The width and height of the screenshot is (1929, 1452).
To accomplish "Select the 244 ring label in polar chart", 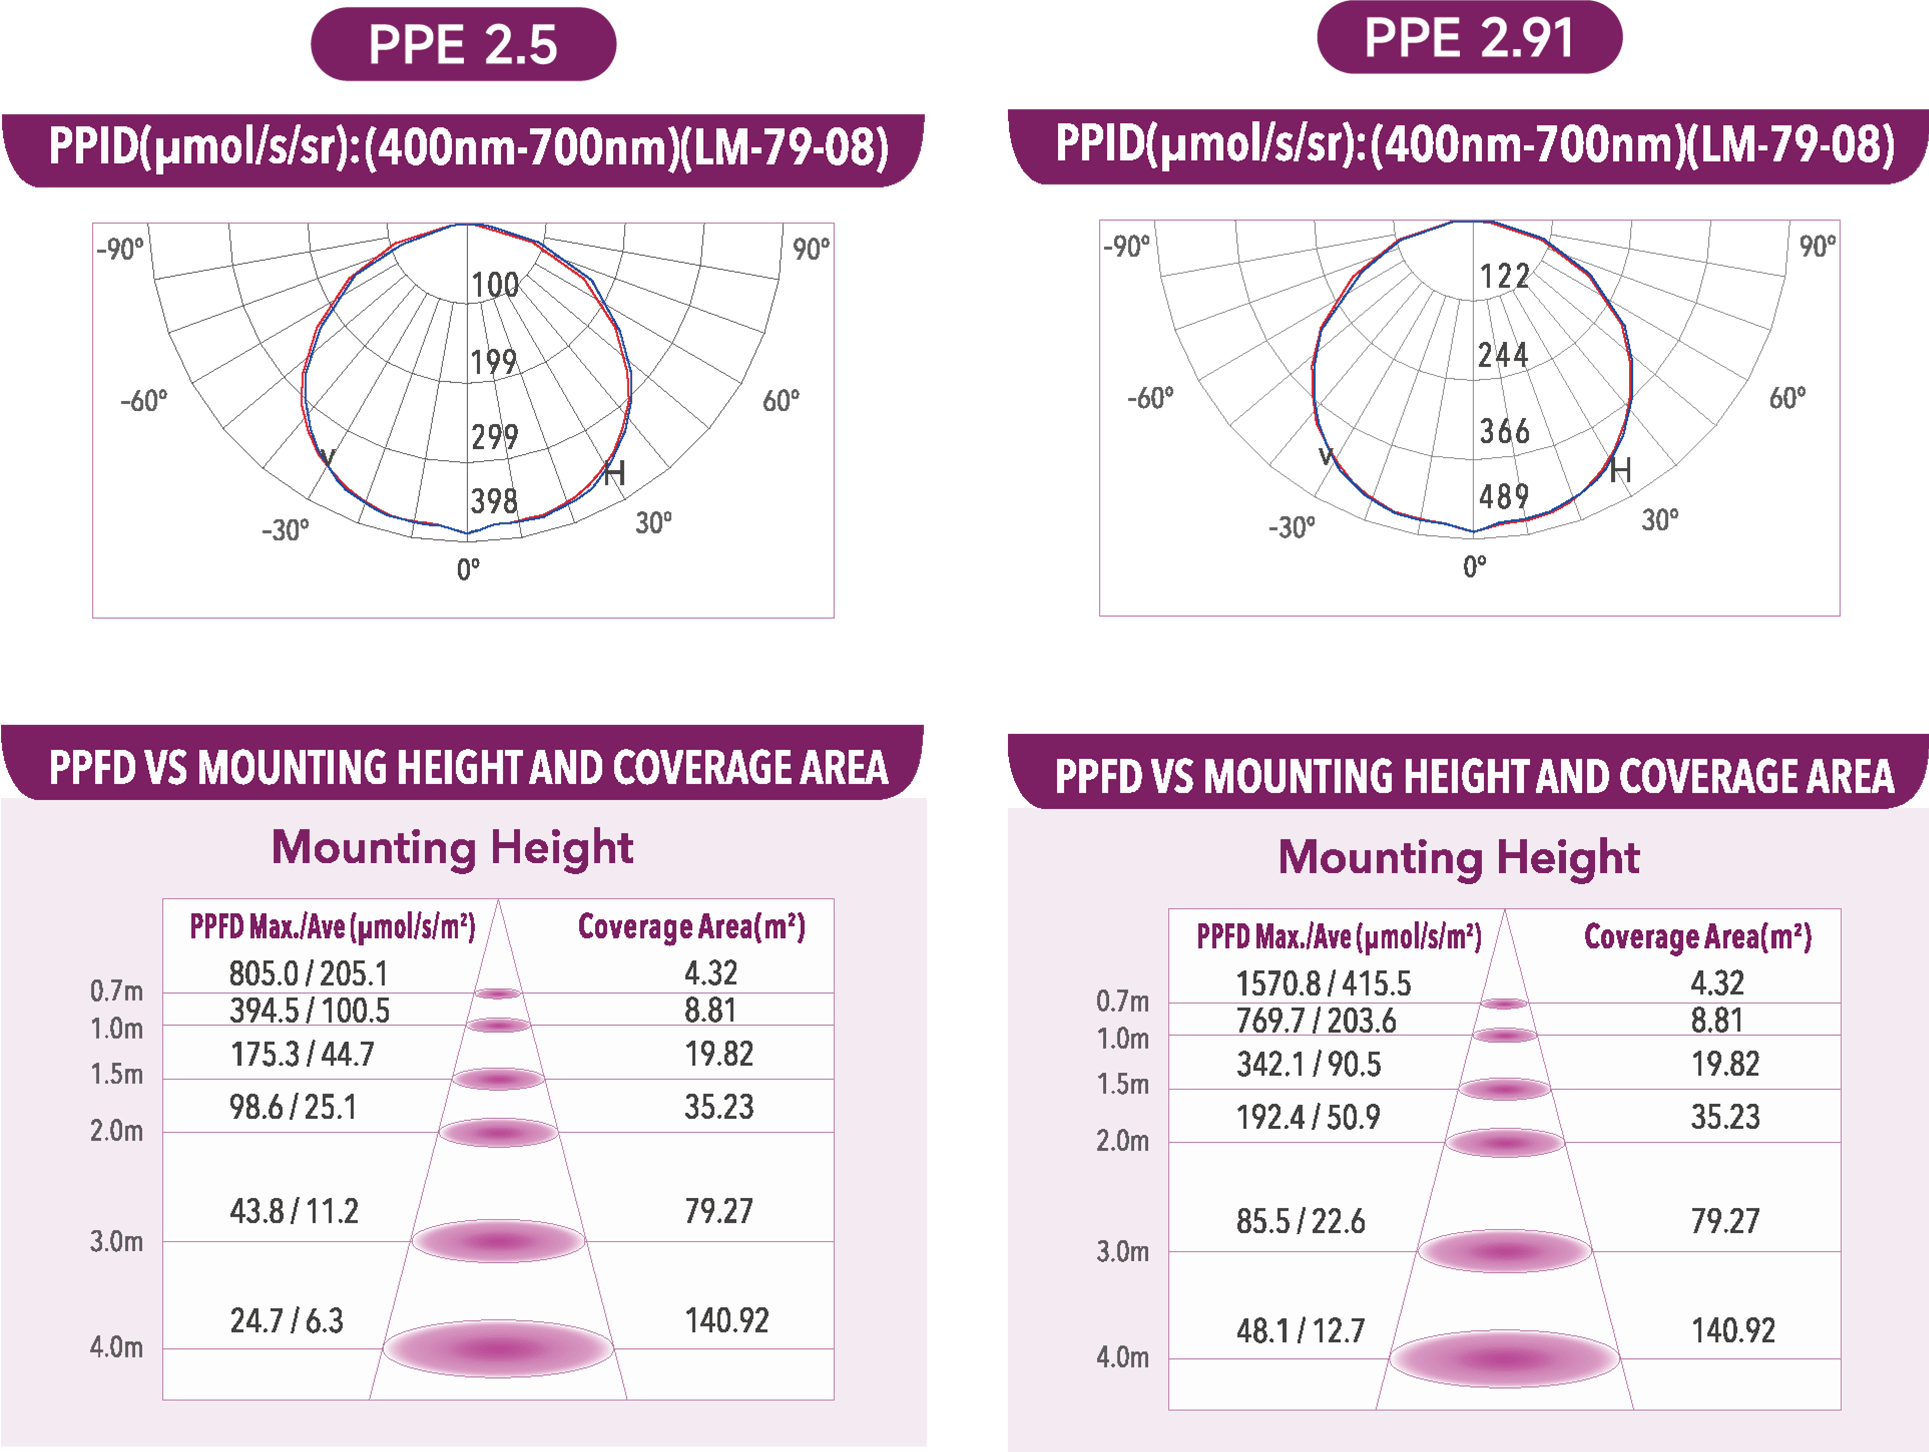I will pyautogui.click(x=1503, y=355).
